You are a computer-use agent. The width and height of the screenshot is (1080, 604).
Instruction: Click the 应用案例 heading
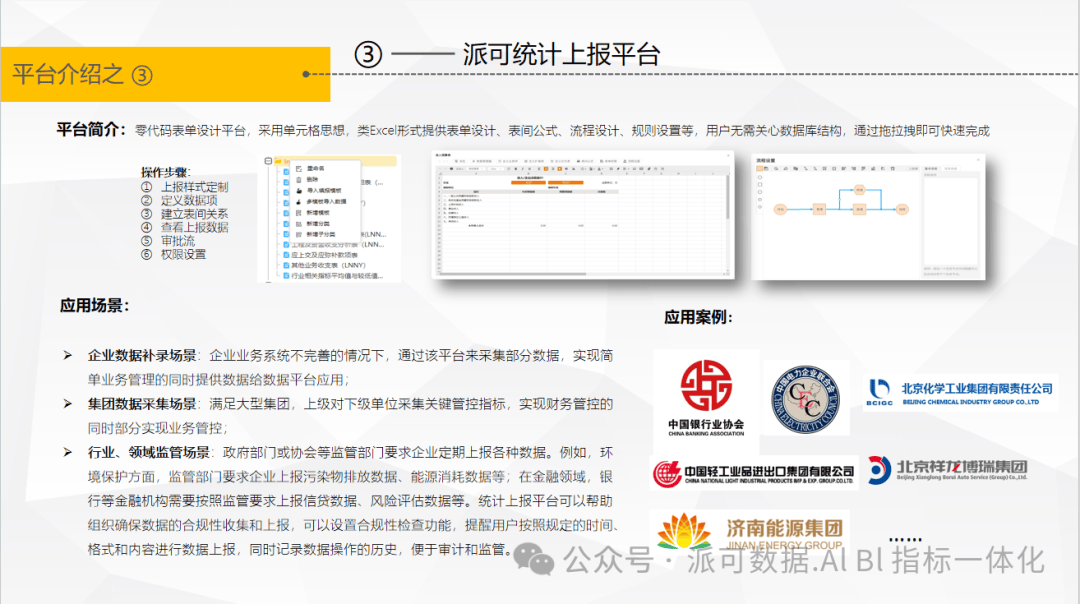click(x=698, y=317)
